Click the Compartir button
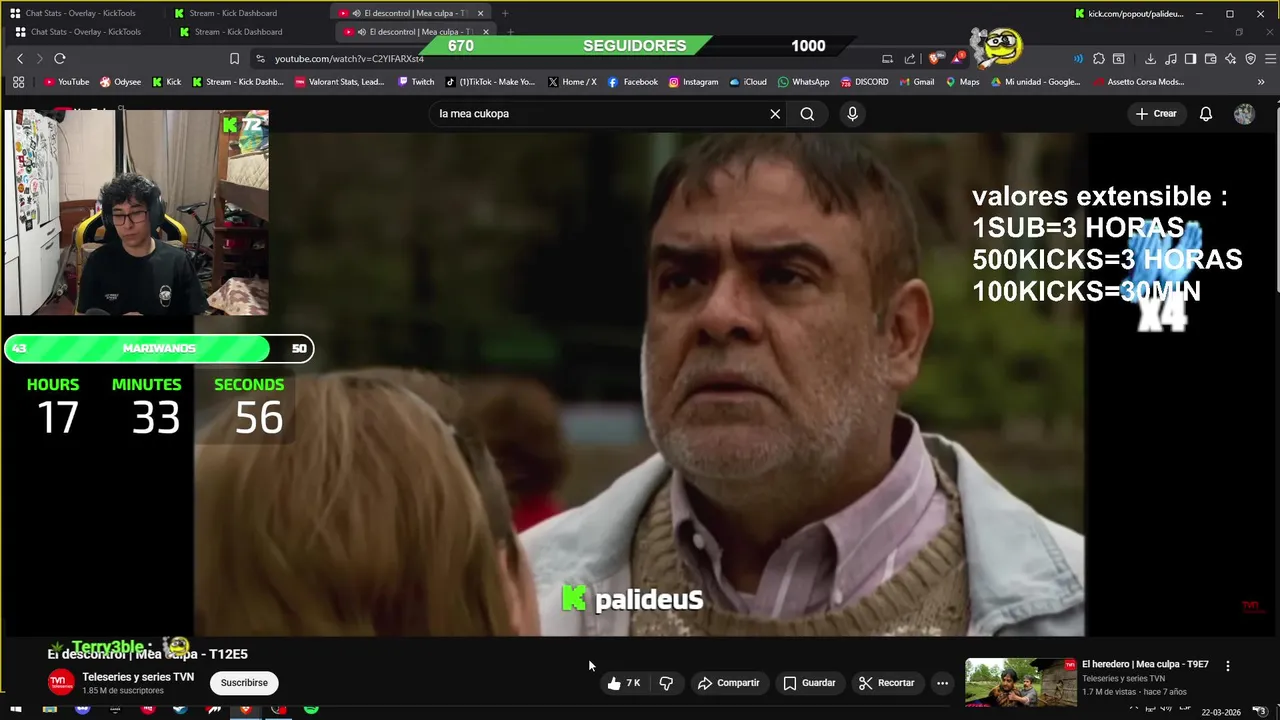 pos(729,683)
